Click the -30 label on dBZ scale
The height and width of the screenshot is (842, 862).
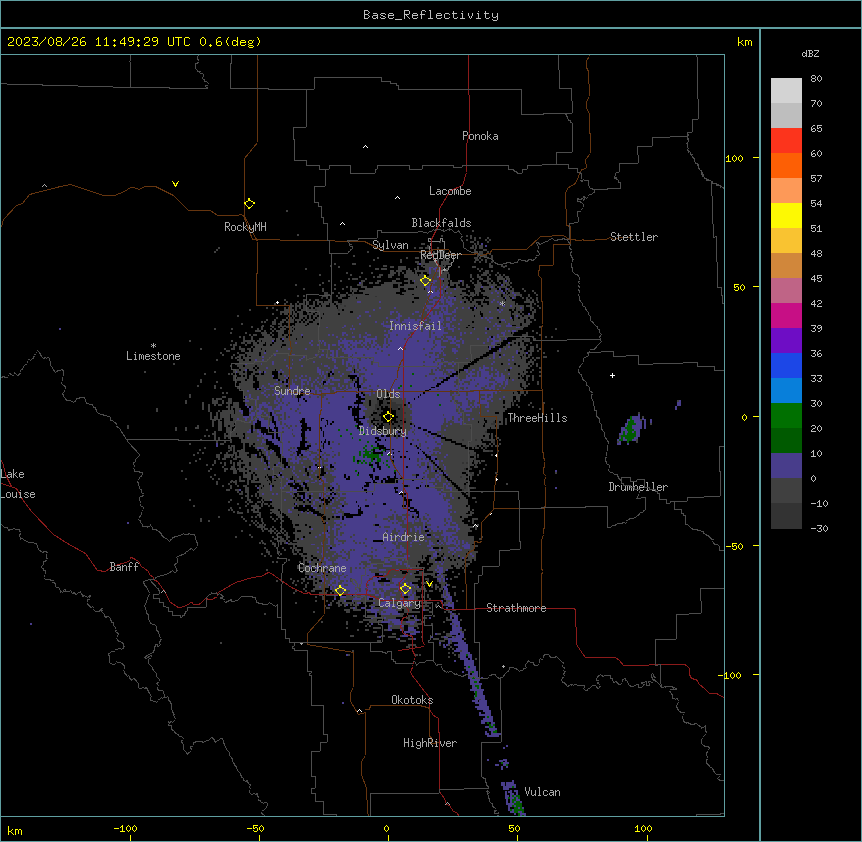click(x=819, y=529)
